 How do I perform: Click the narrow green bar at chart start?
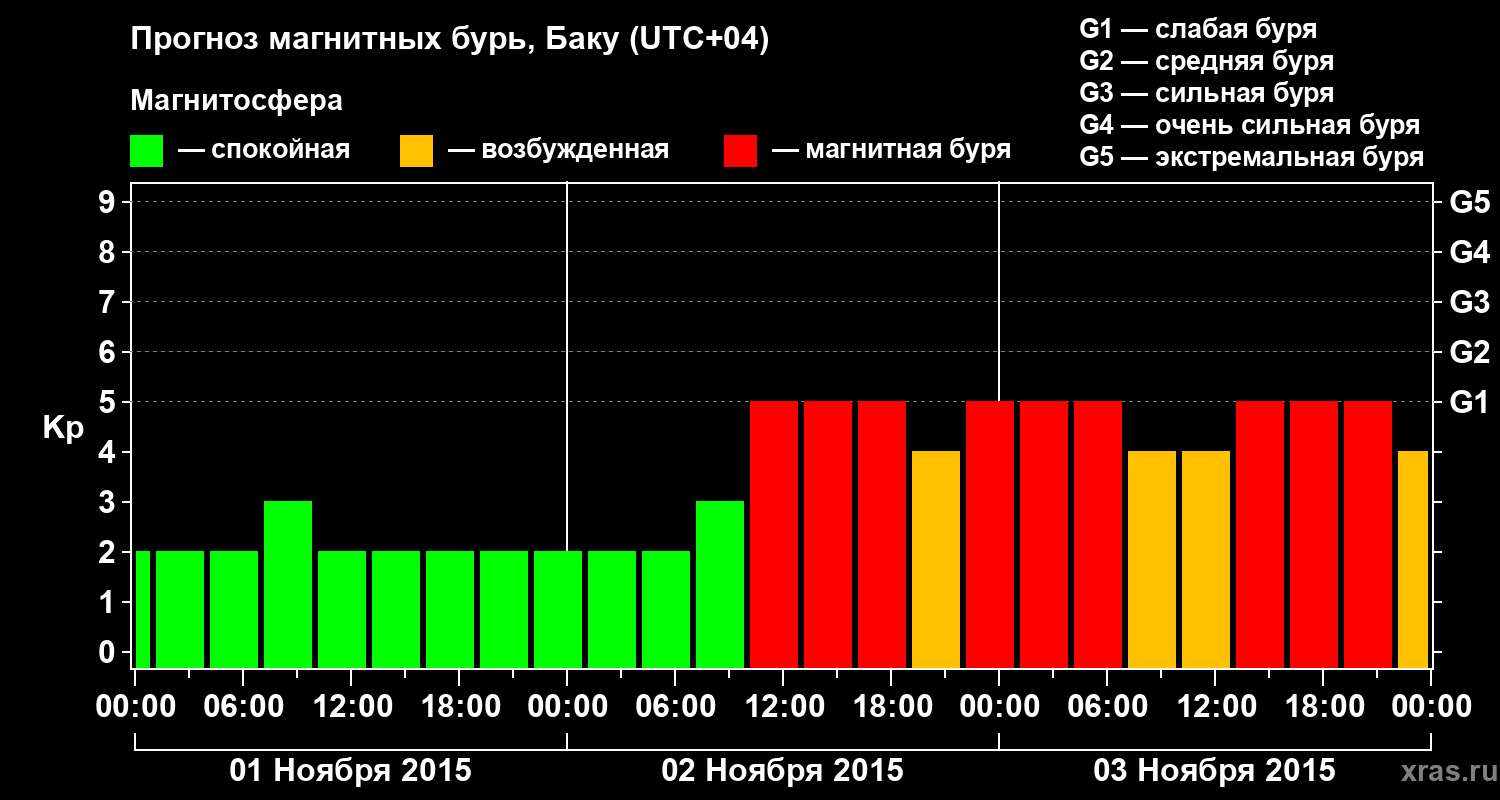[143, 609]
